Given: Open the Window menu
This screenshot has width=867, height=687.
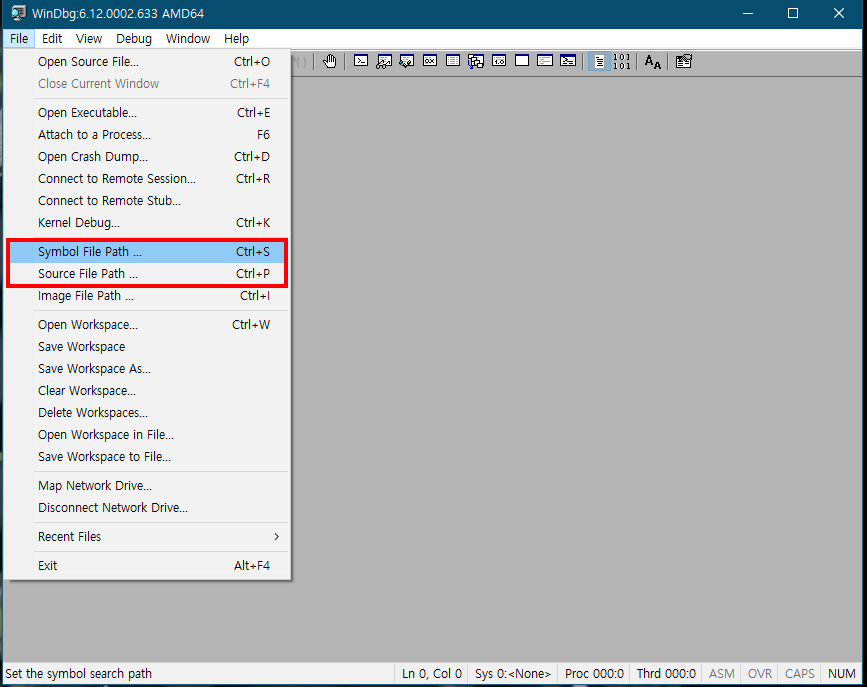Looking at the screenshot, I should 188,39.
